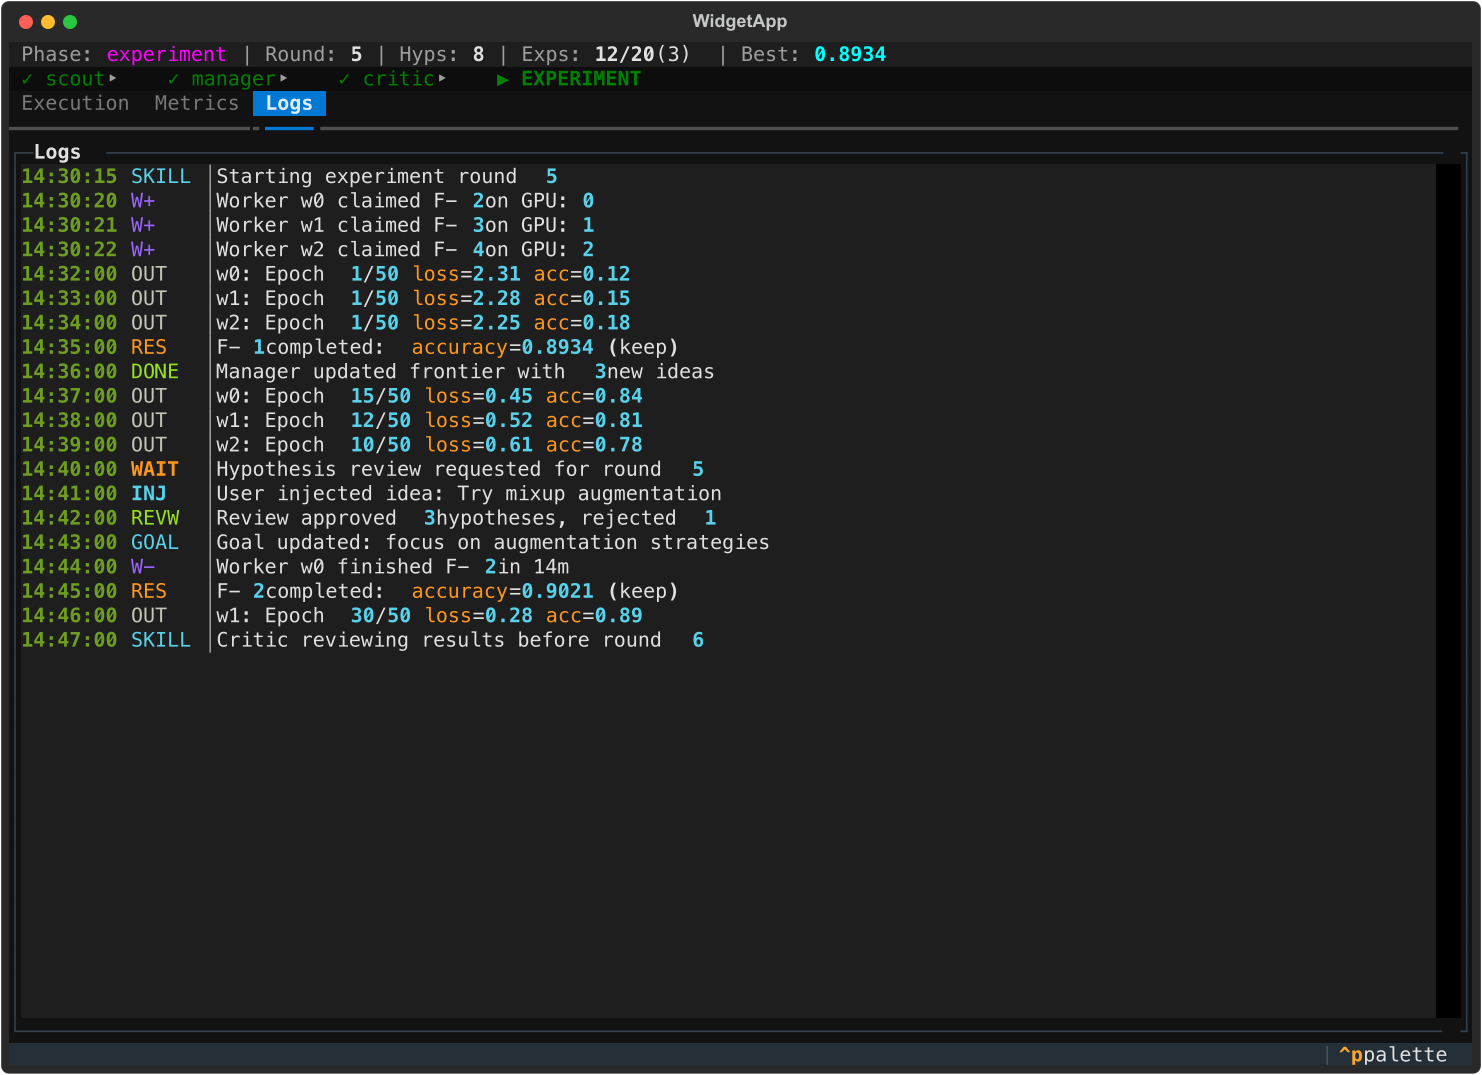
Task: Click the Round value in the header
Action: pyautogui.click(x=356, y=54)
